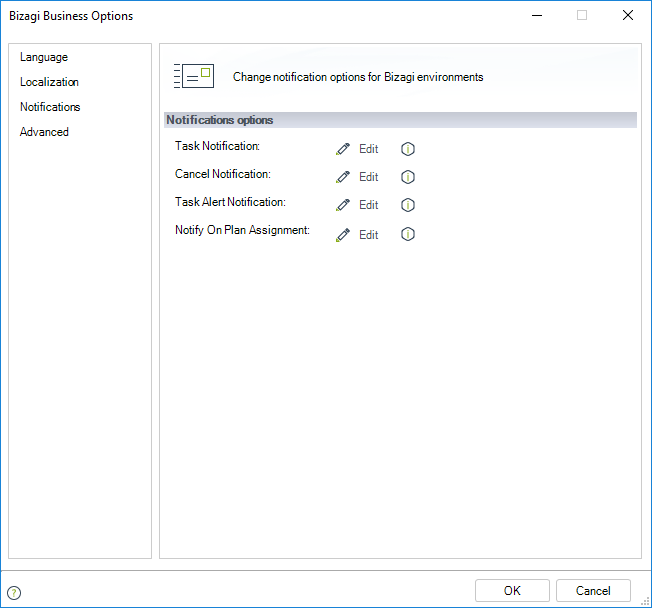652x608 pixels.
Task: Show info for Cancel Notification
Action: pos(408,177)
